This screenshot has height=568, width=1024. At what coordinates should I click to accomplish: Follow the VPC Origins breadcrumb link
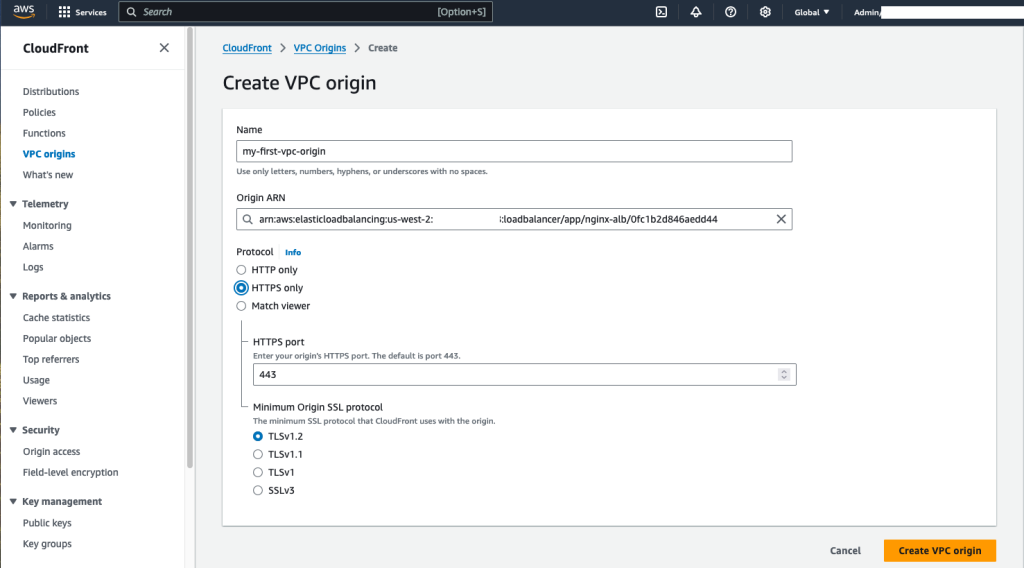click(319, 48)
